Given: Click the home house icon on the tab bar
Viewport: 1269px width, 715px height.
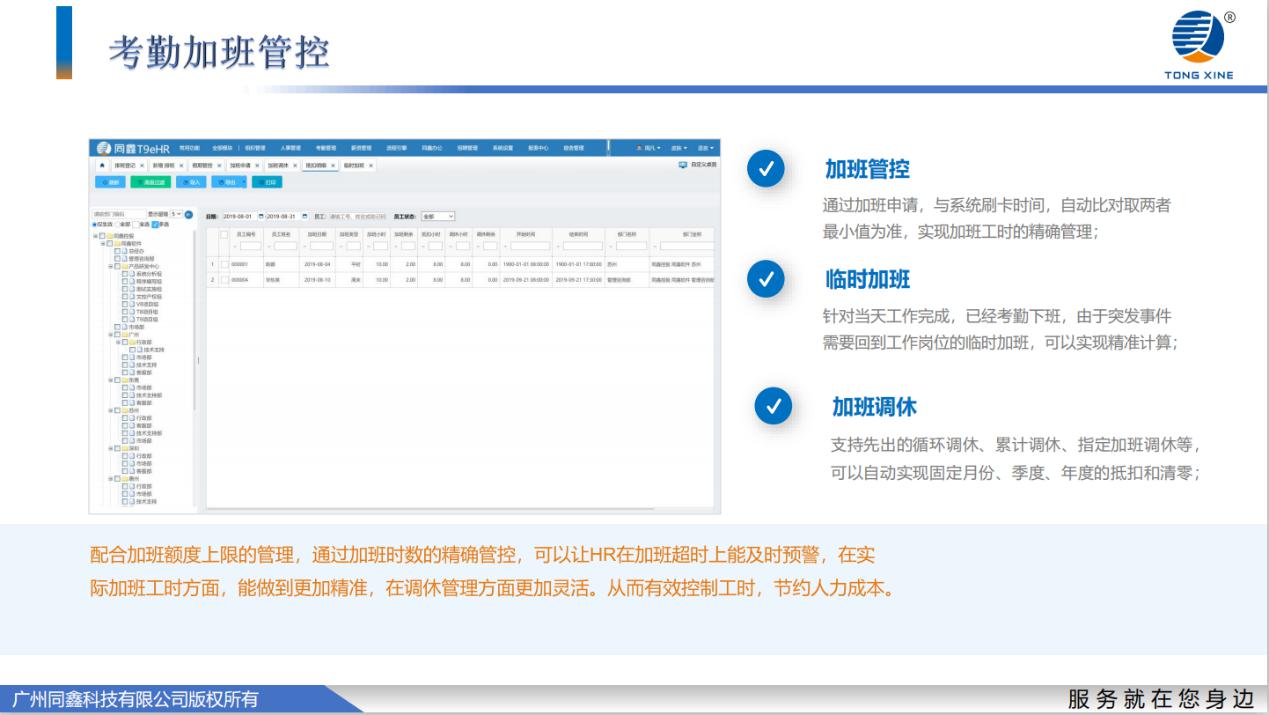Looking at the screenshot, I should pyautogui.click(x=103, y=166).
